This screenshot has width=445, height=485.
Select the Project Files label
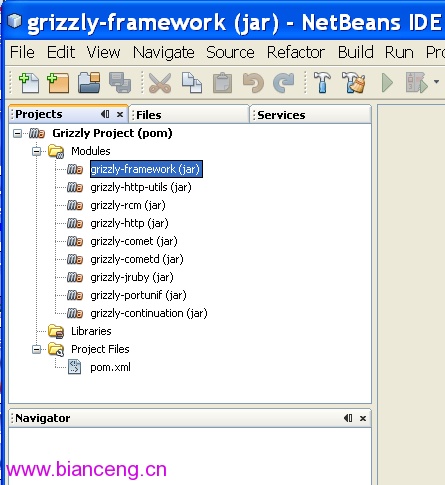100,349
